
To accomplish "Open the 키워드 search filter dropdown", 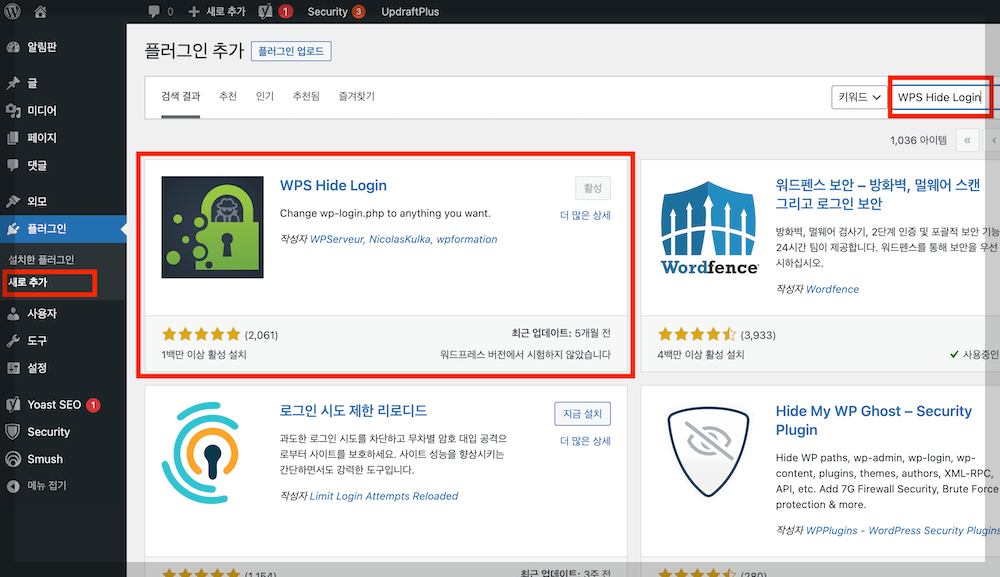I will click(x=858, y=97).
